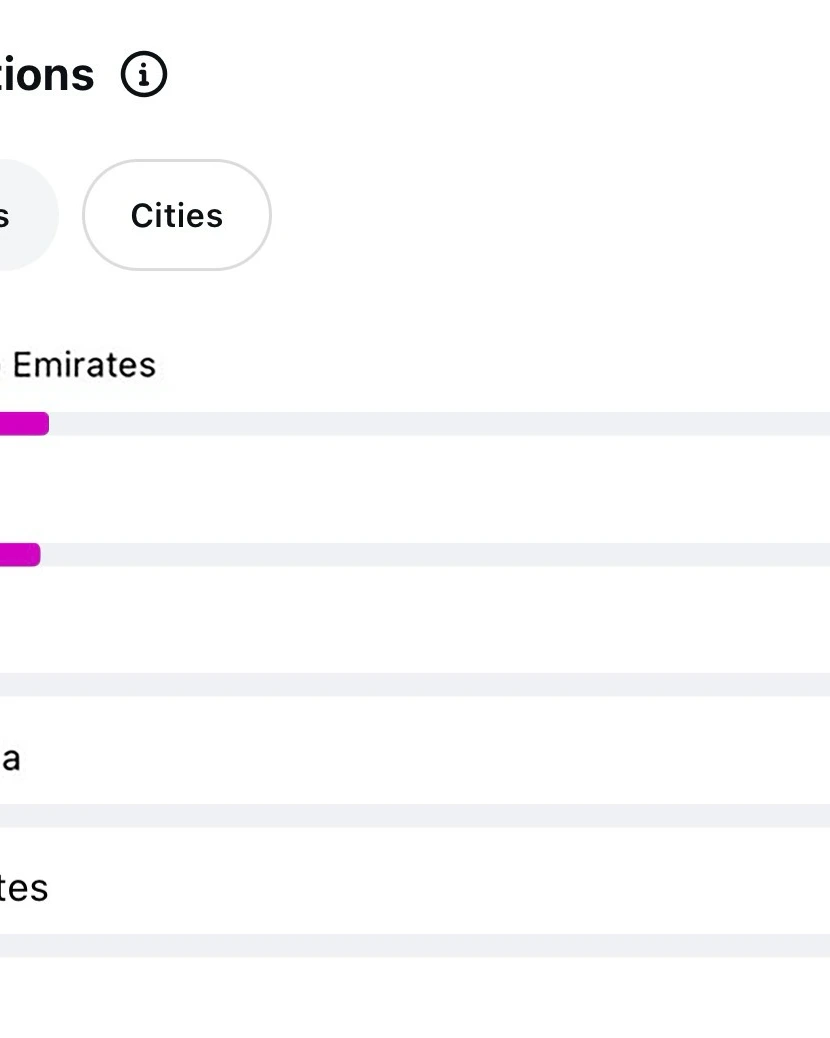The image size is (830, 1038).
Task: Click the magenta fill of the second bar
Action: 20,555
